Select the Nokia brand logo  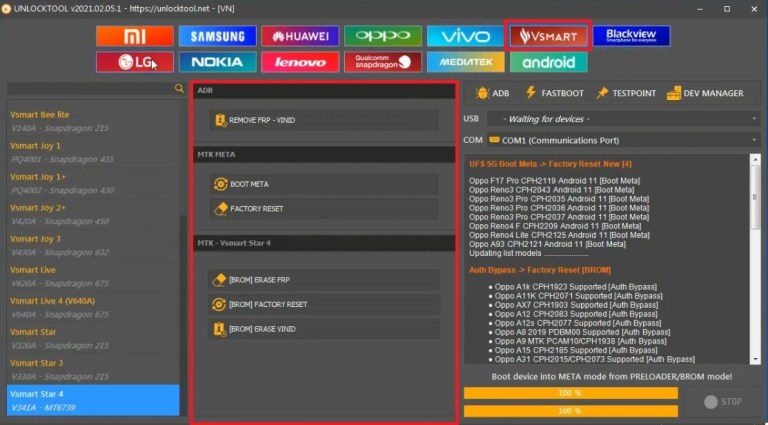(x=217, y=62)
